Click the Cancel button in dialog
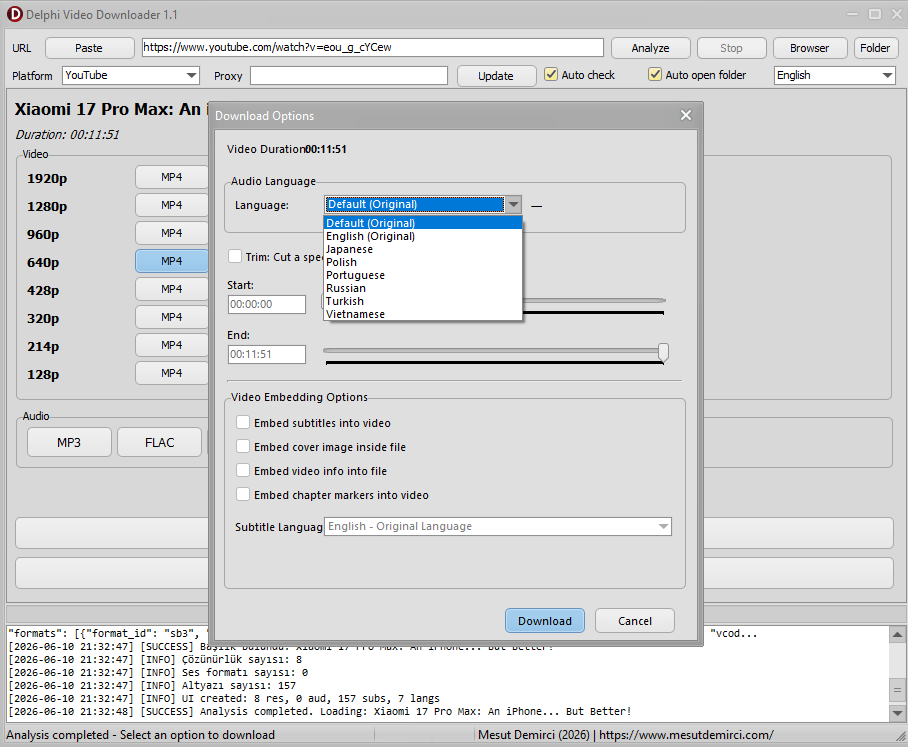Screen dimensions: 908x747 [x=635, y=621]
